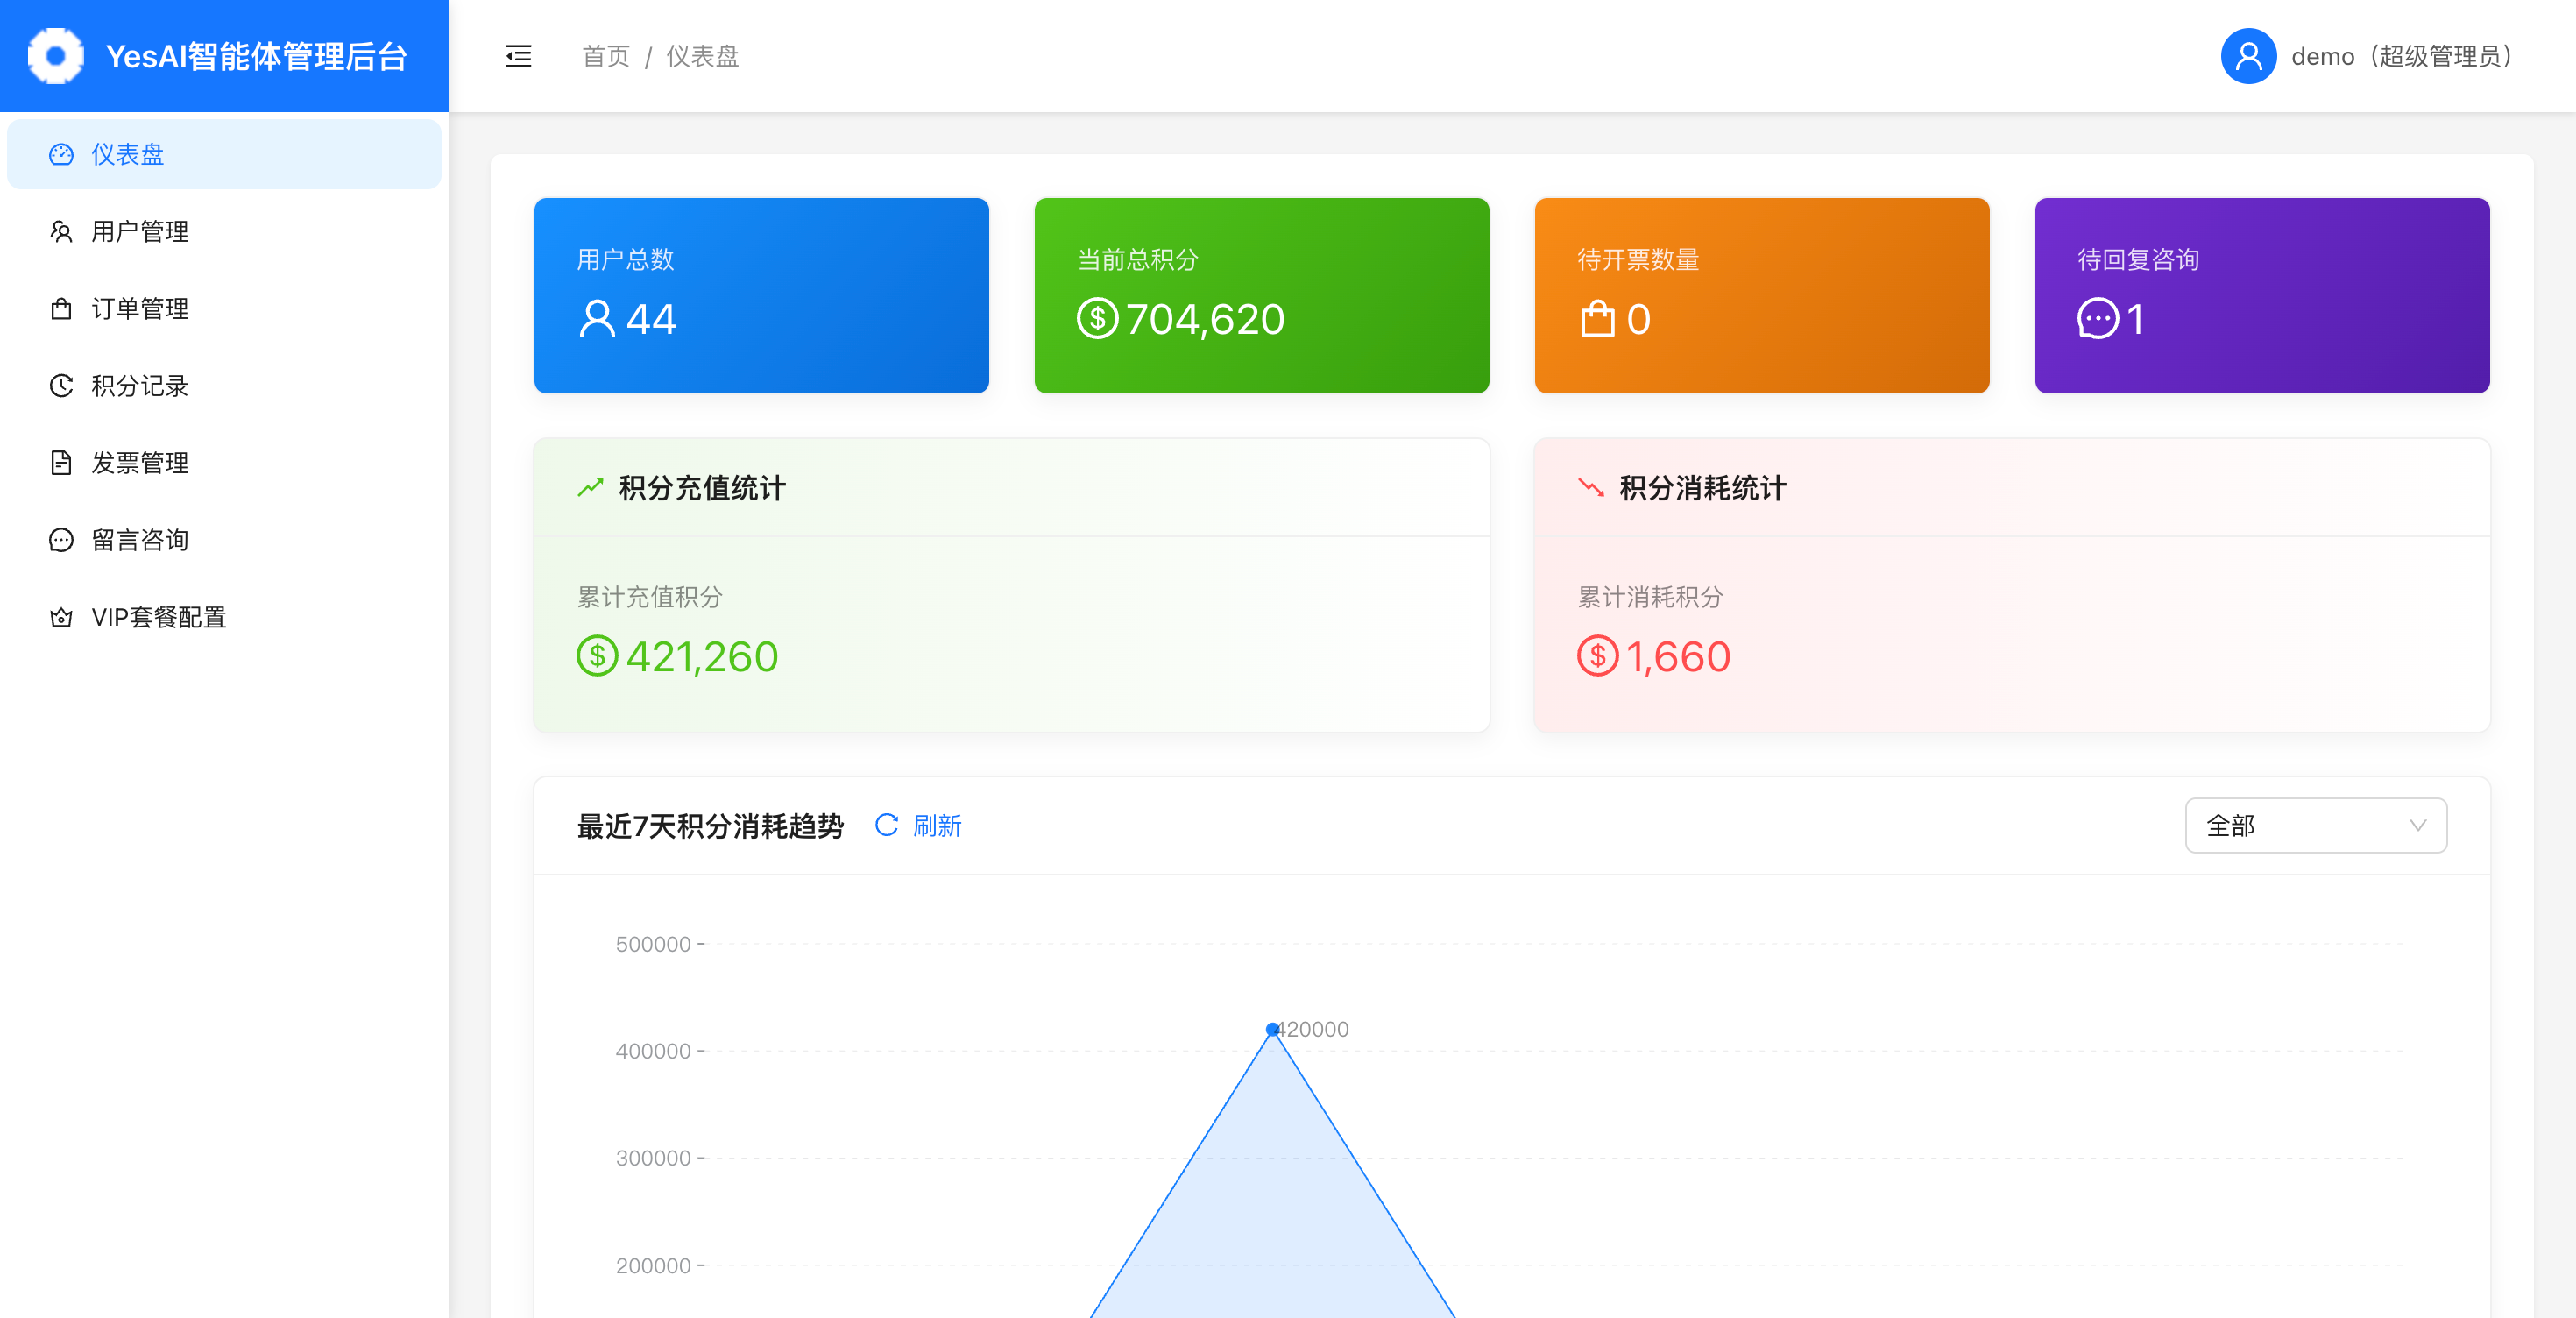The image size is (2576, 1318).
Task: Click the YesAI logo icon
Action: 56,56
